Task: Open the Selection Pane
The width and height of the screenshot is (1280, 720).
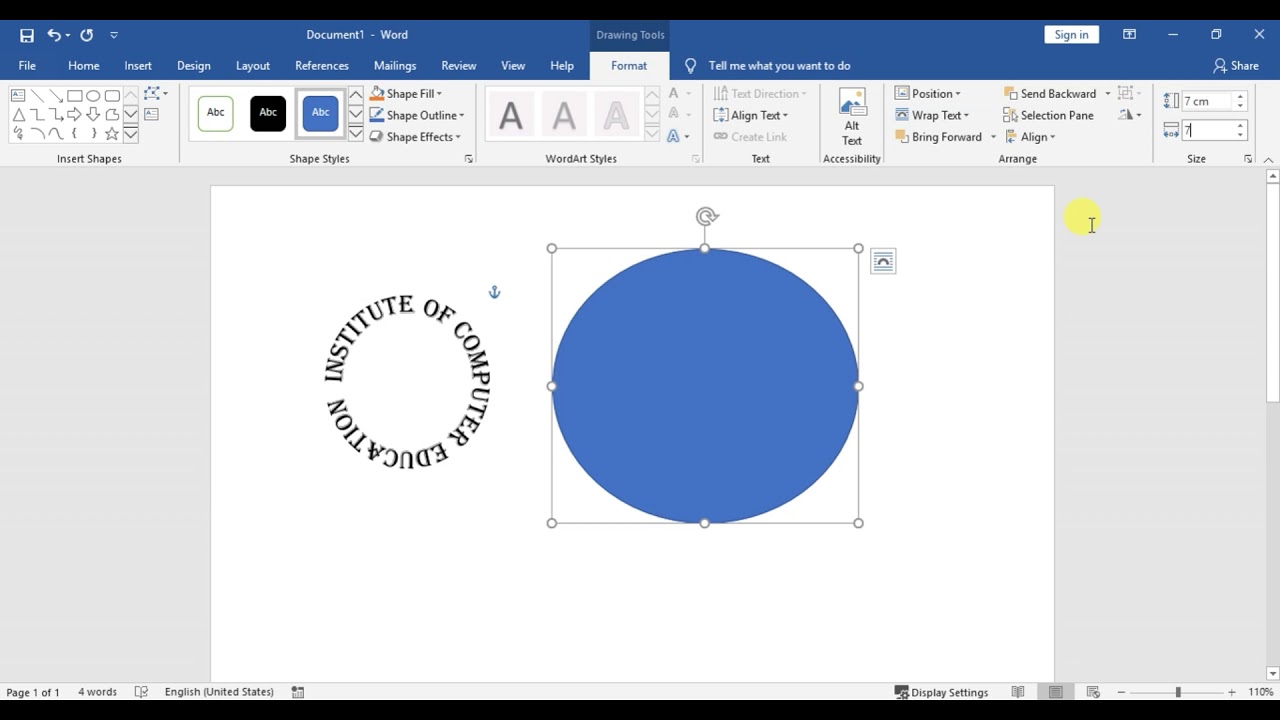Action: (1048, 115)
